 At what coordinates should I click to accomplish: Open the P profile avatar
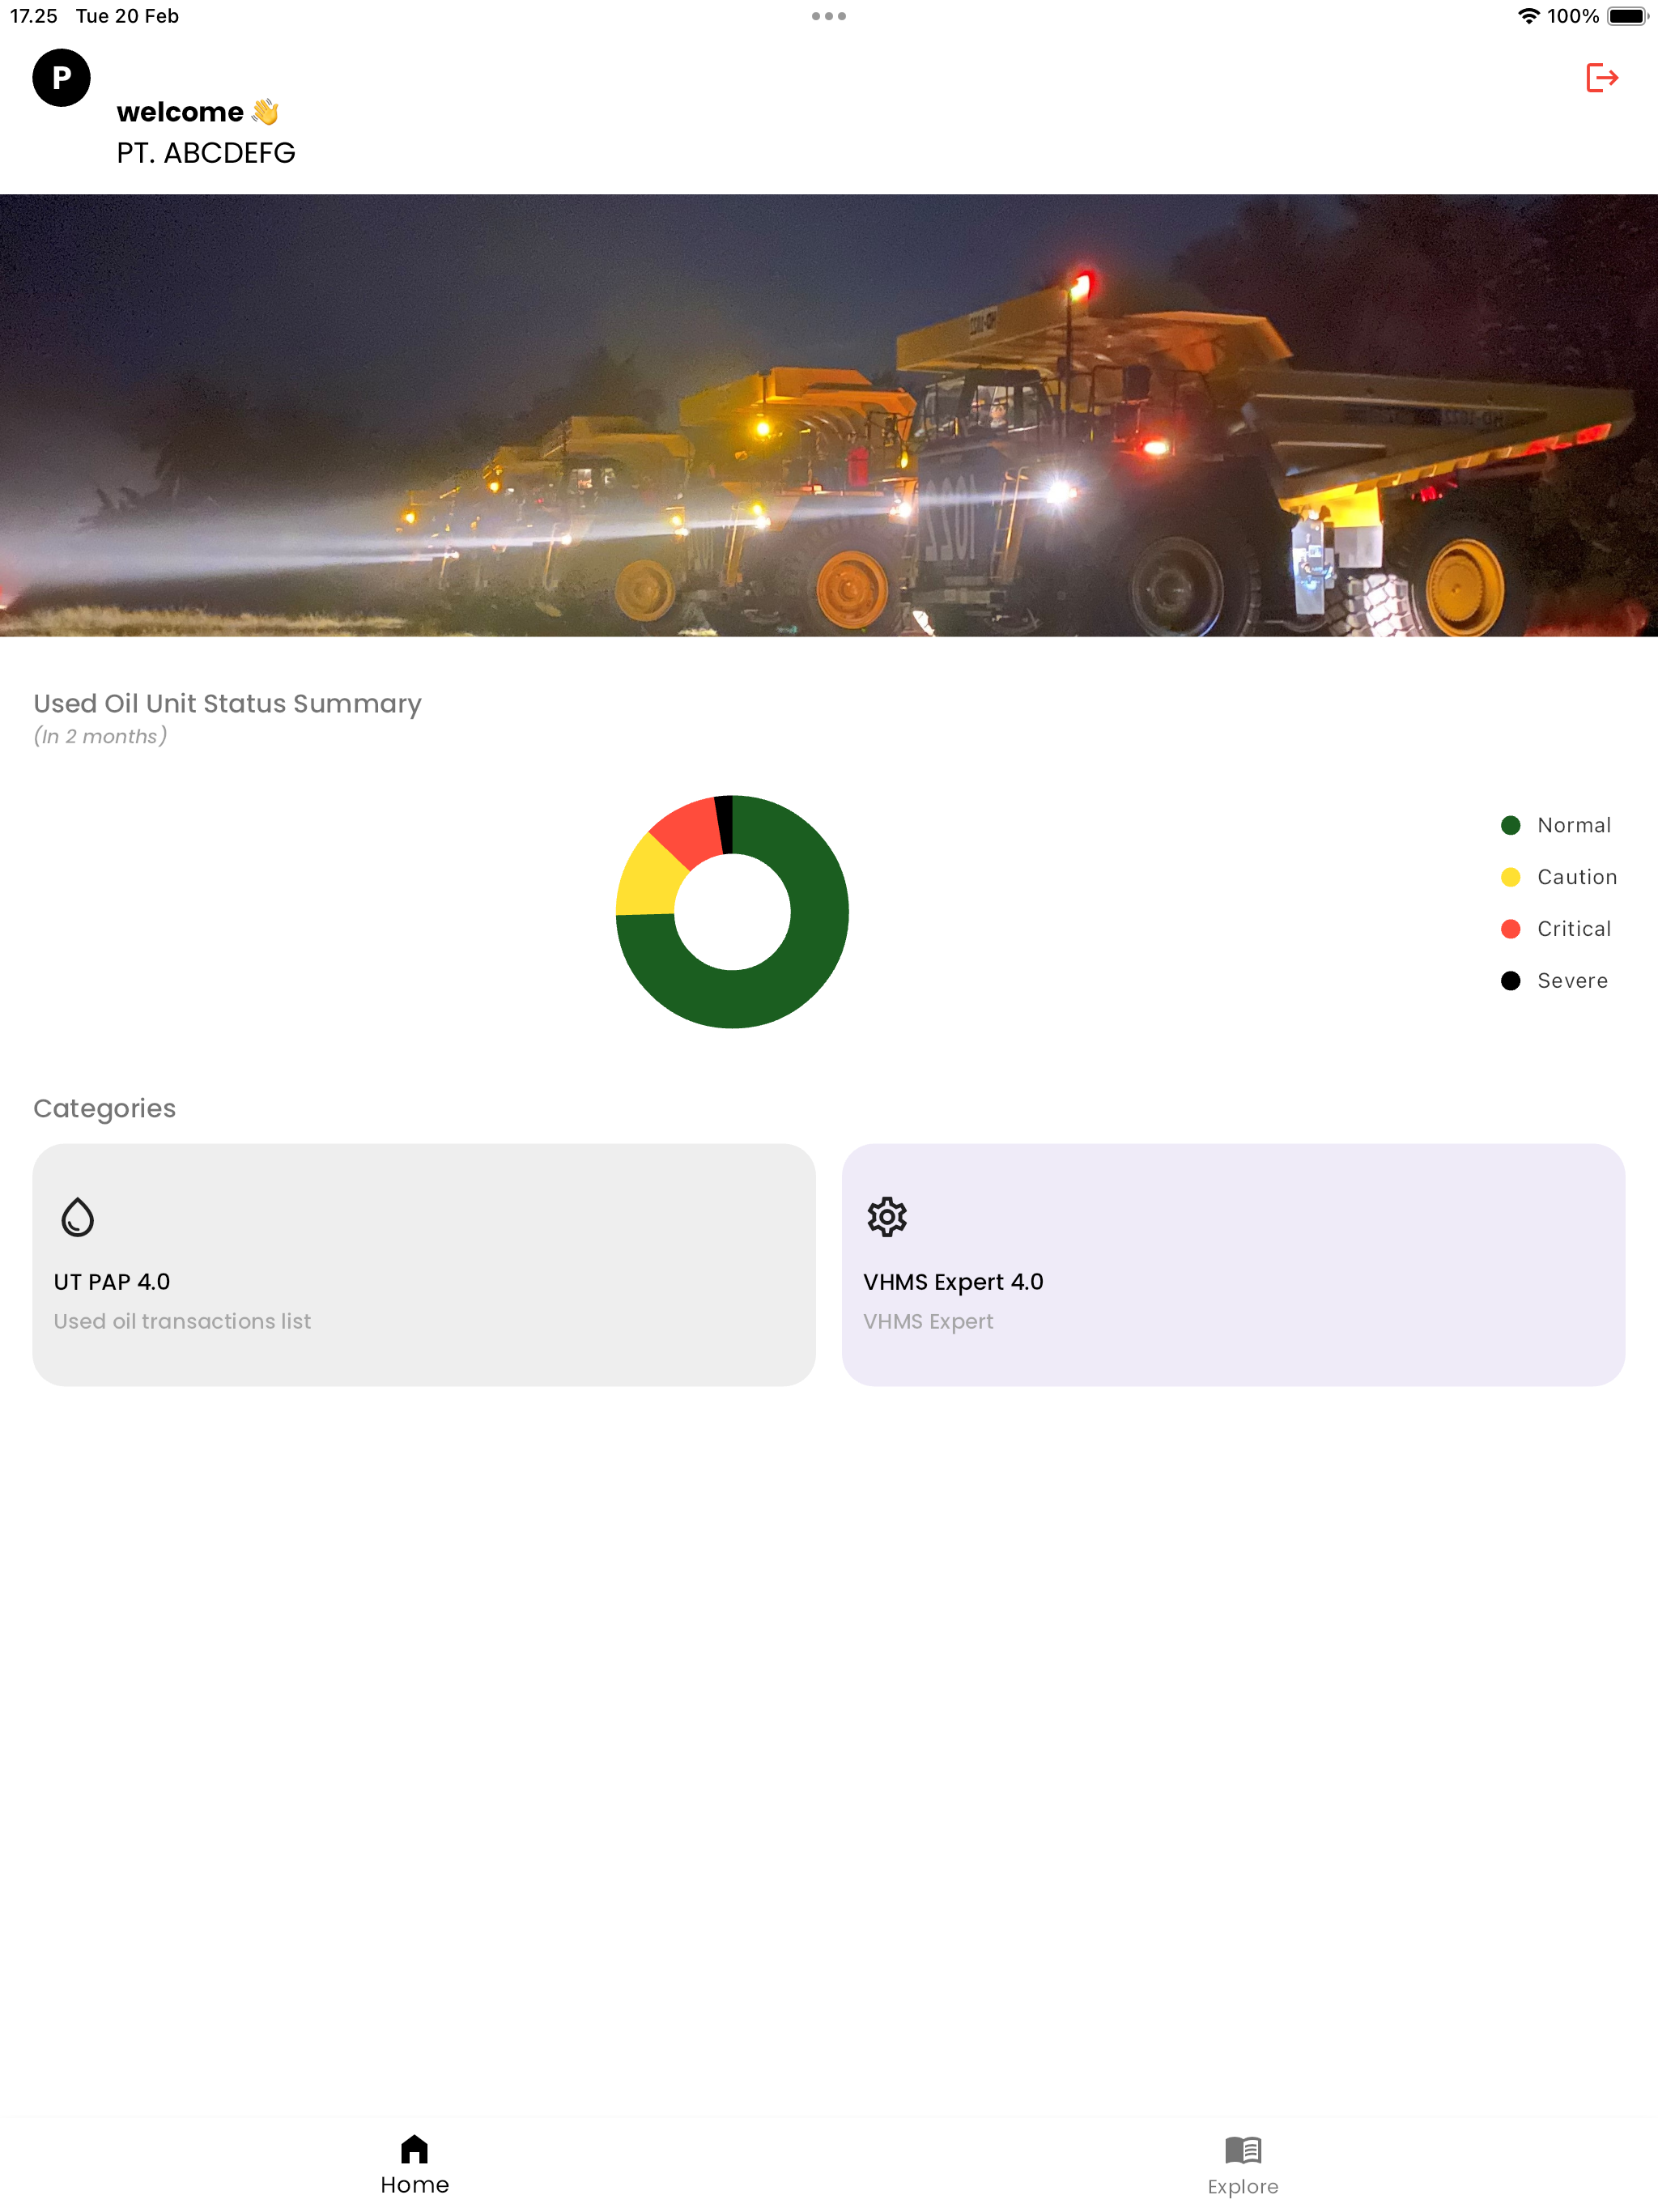(61, 78)
